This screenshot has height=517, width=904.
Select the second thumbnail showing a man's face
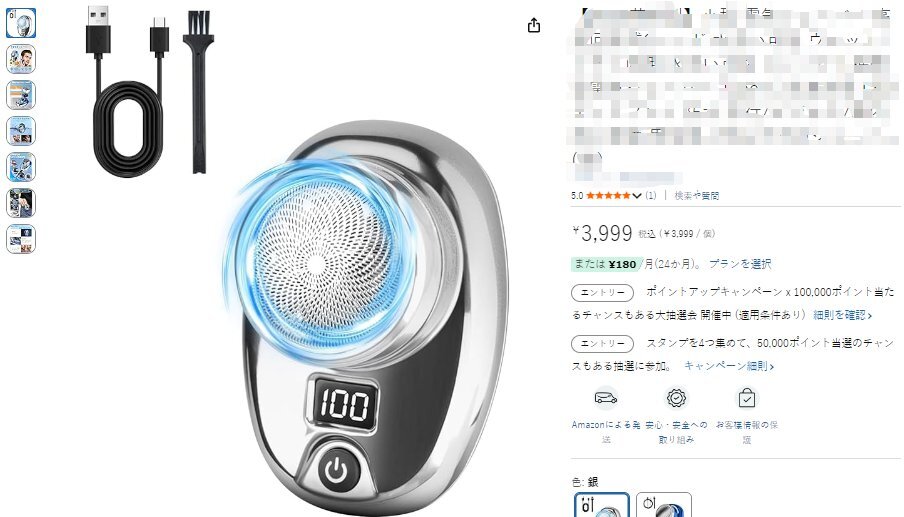21,59
